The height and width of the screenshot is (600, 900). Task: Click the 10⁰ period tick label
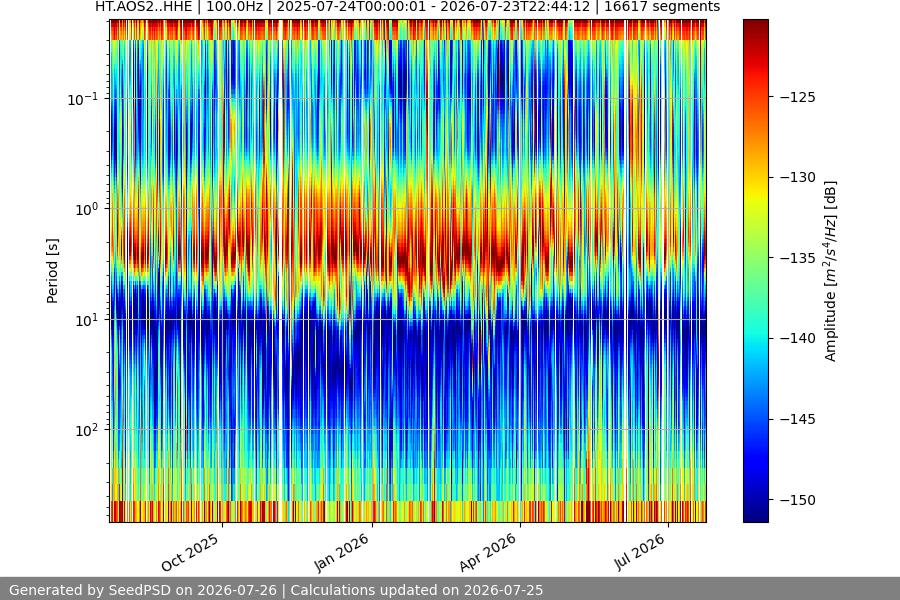tap(87, 209)
